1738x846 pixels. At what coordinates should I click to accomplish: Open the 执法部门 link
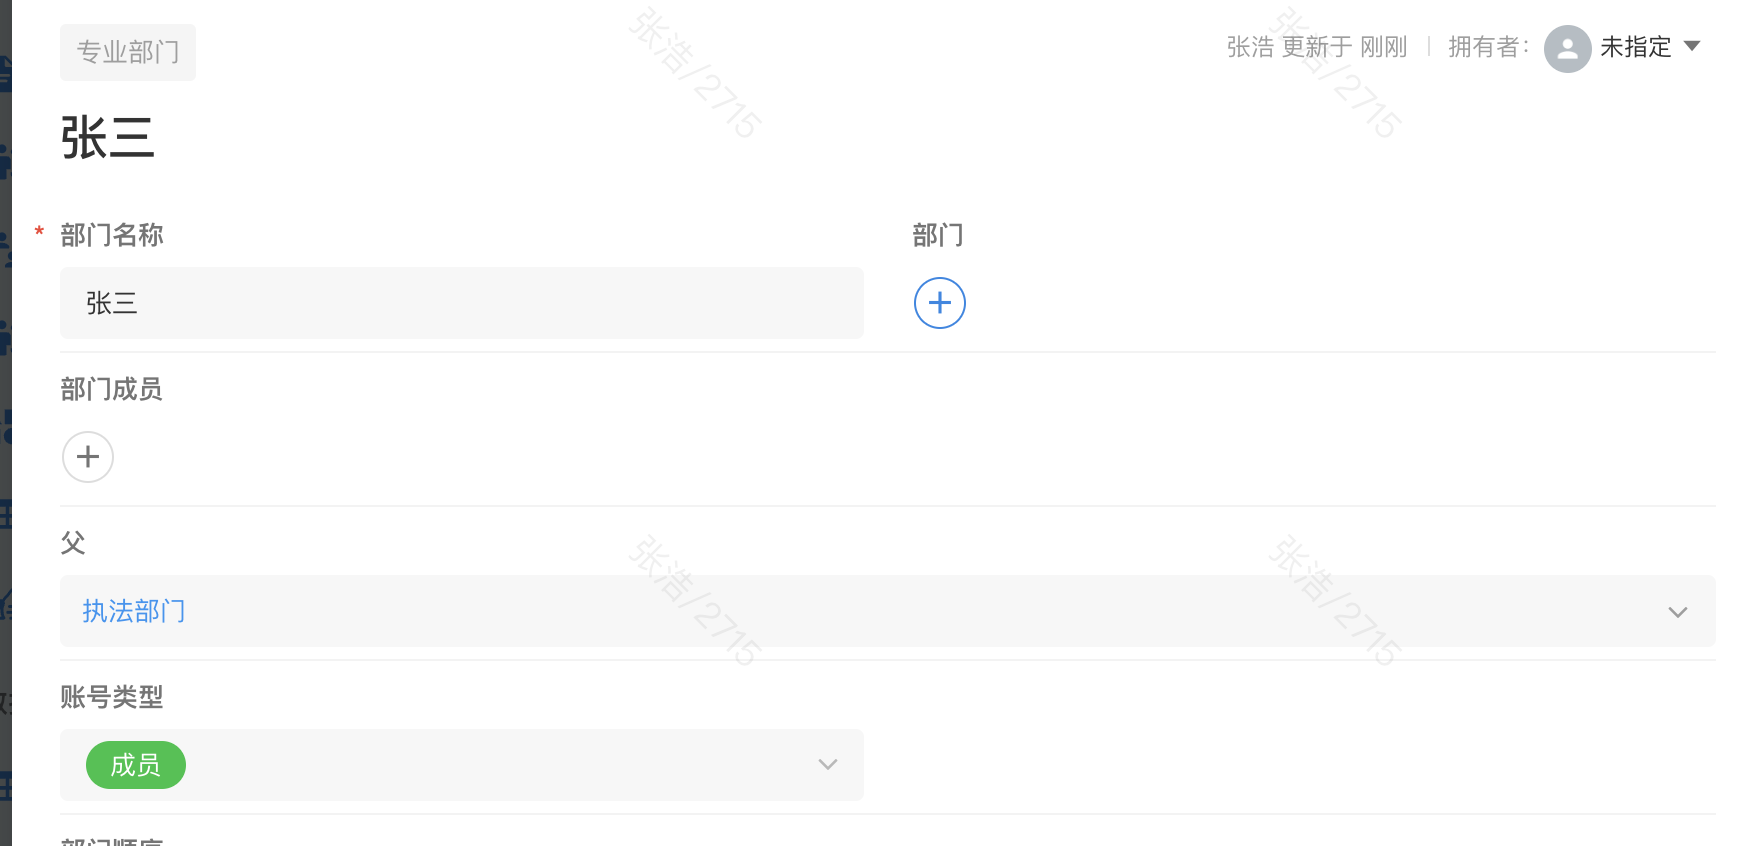coord(134,611)
